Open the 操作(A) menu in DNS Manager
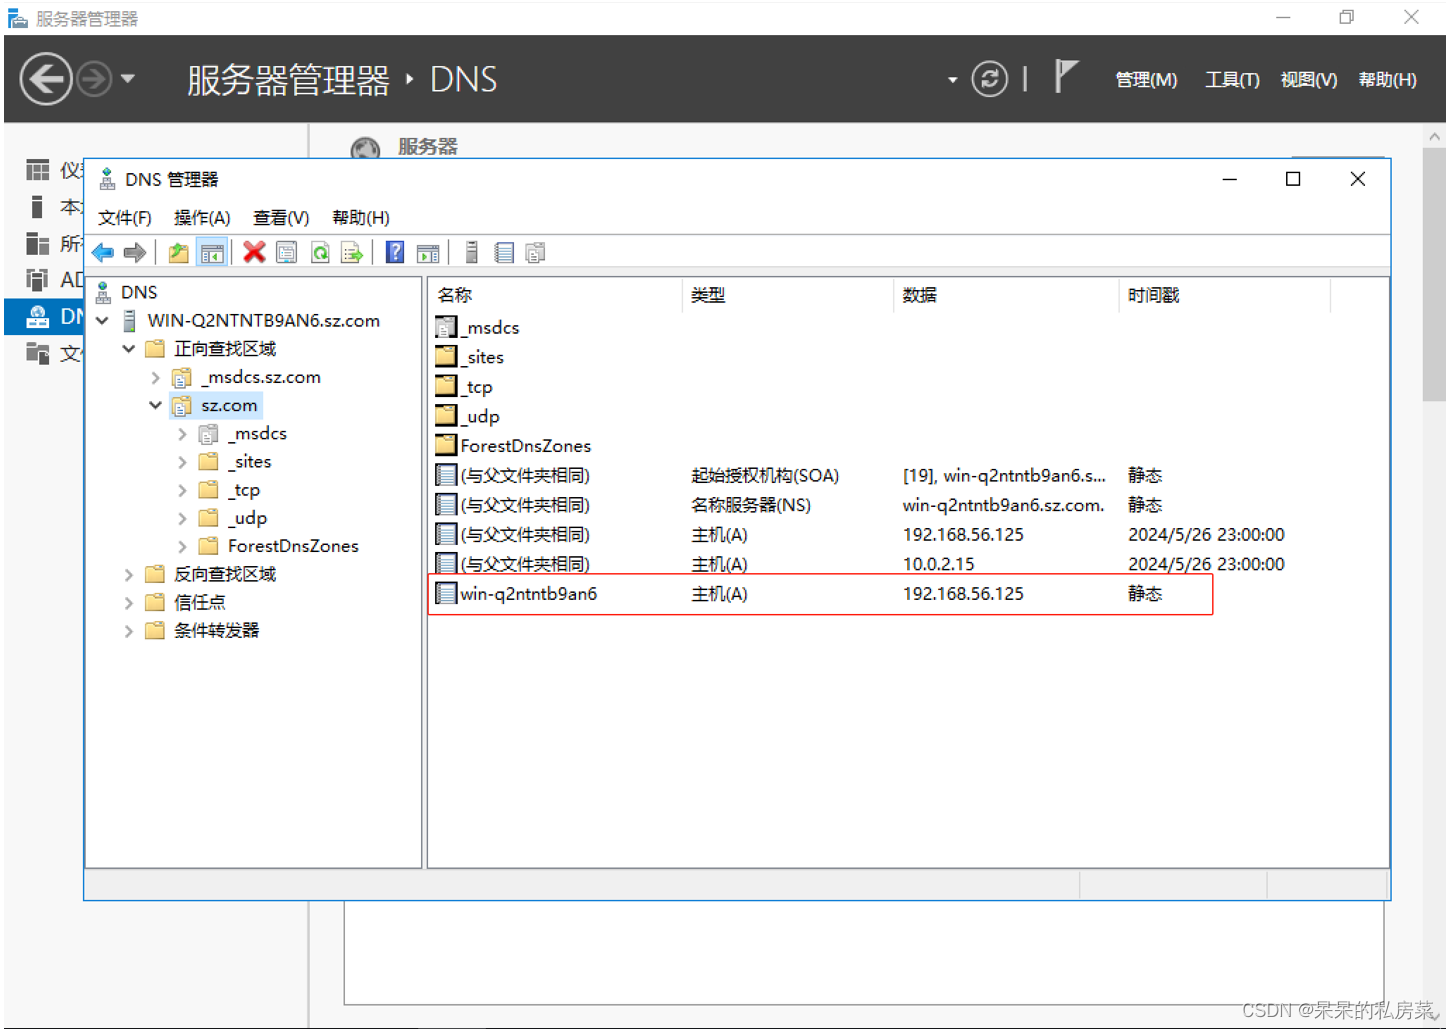Viewport: 1449px width, 1029px height. [202, 218]
